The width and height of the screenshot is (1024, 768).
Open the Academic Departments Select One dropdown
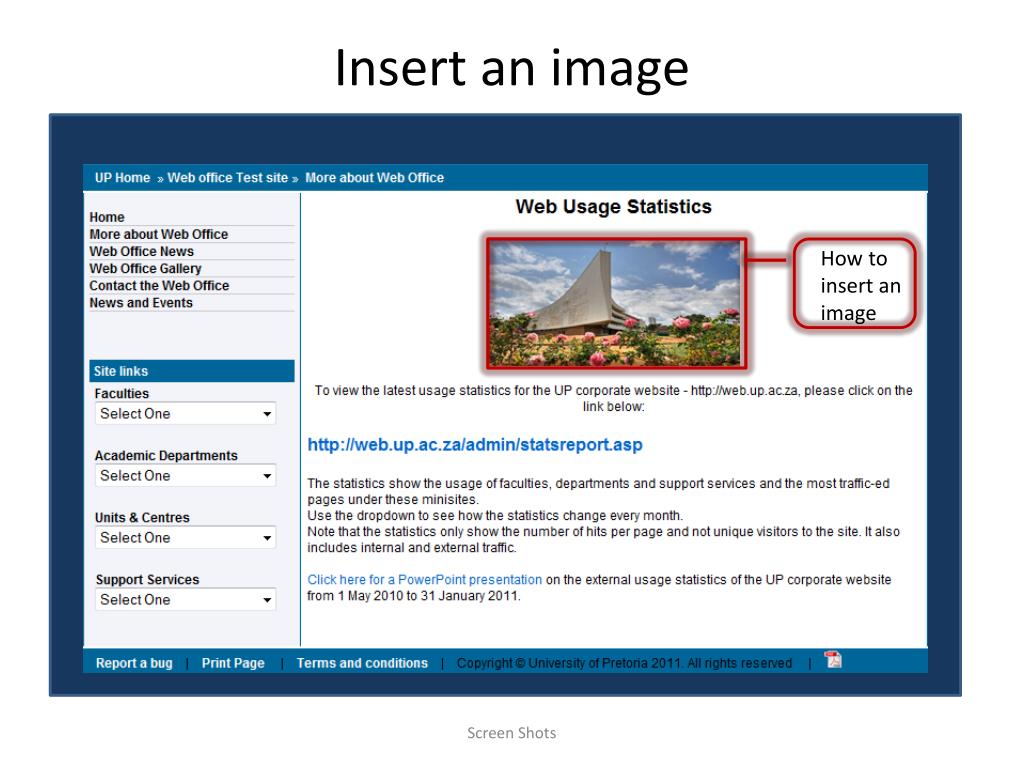click(185, 475)
